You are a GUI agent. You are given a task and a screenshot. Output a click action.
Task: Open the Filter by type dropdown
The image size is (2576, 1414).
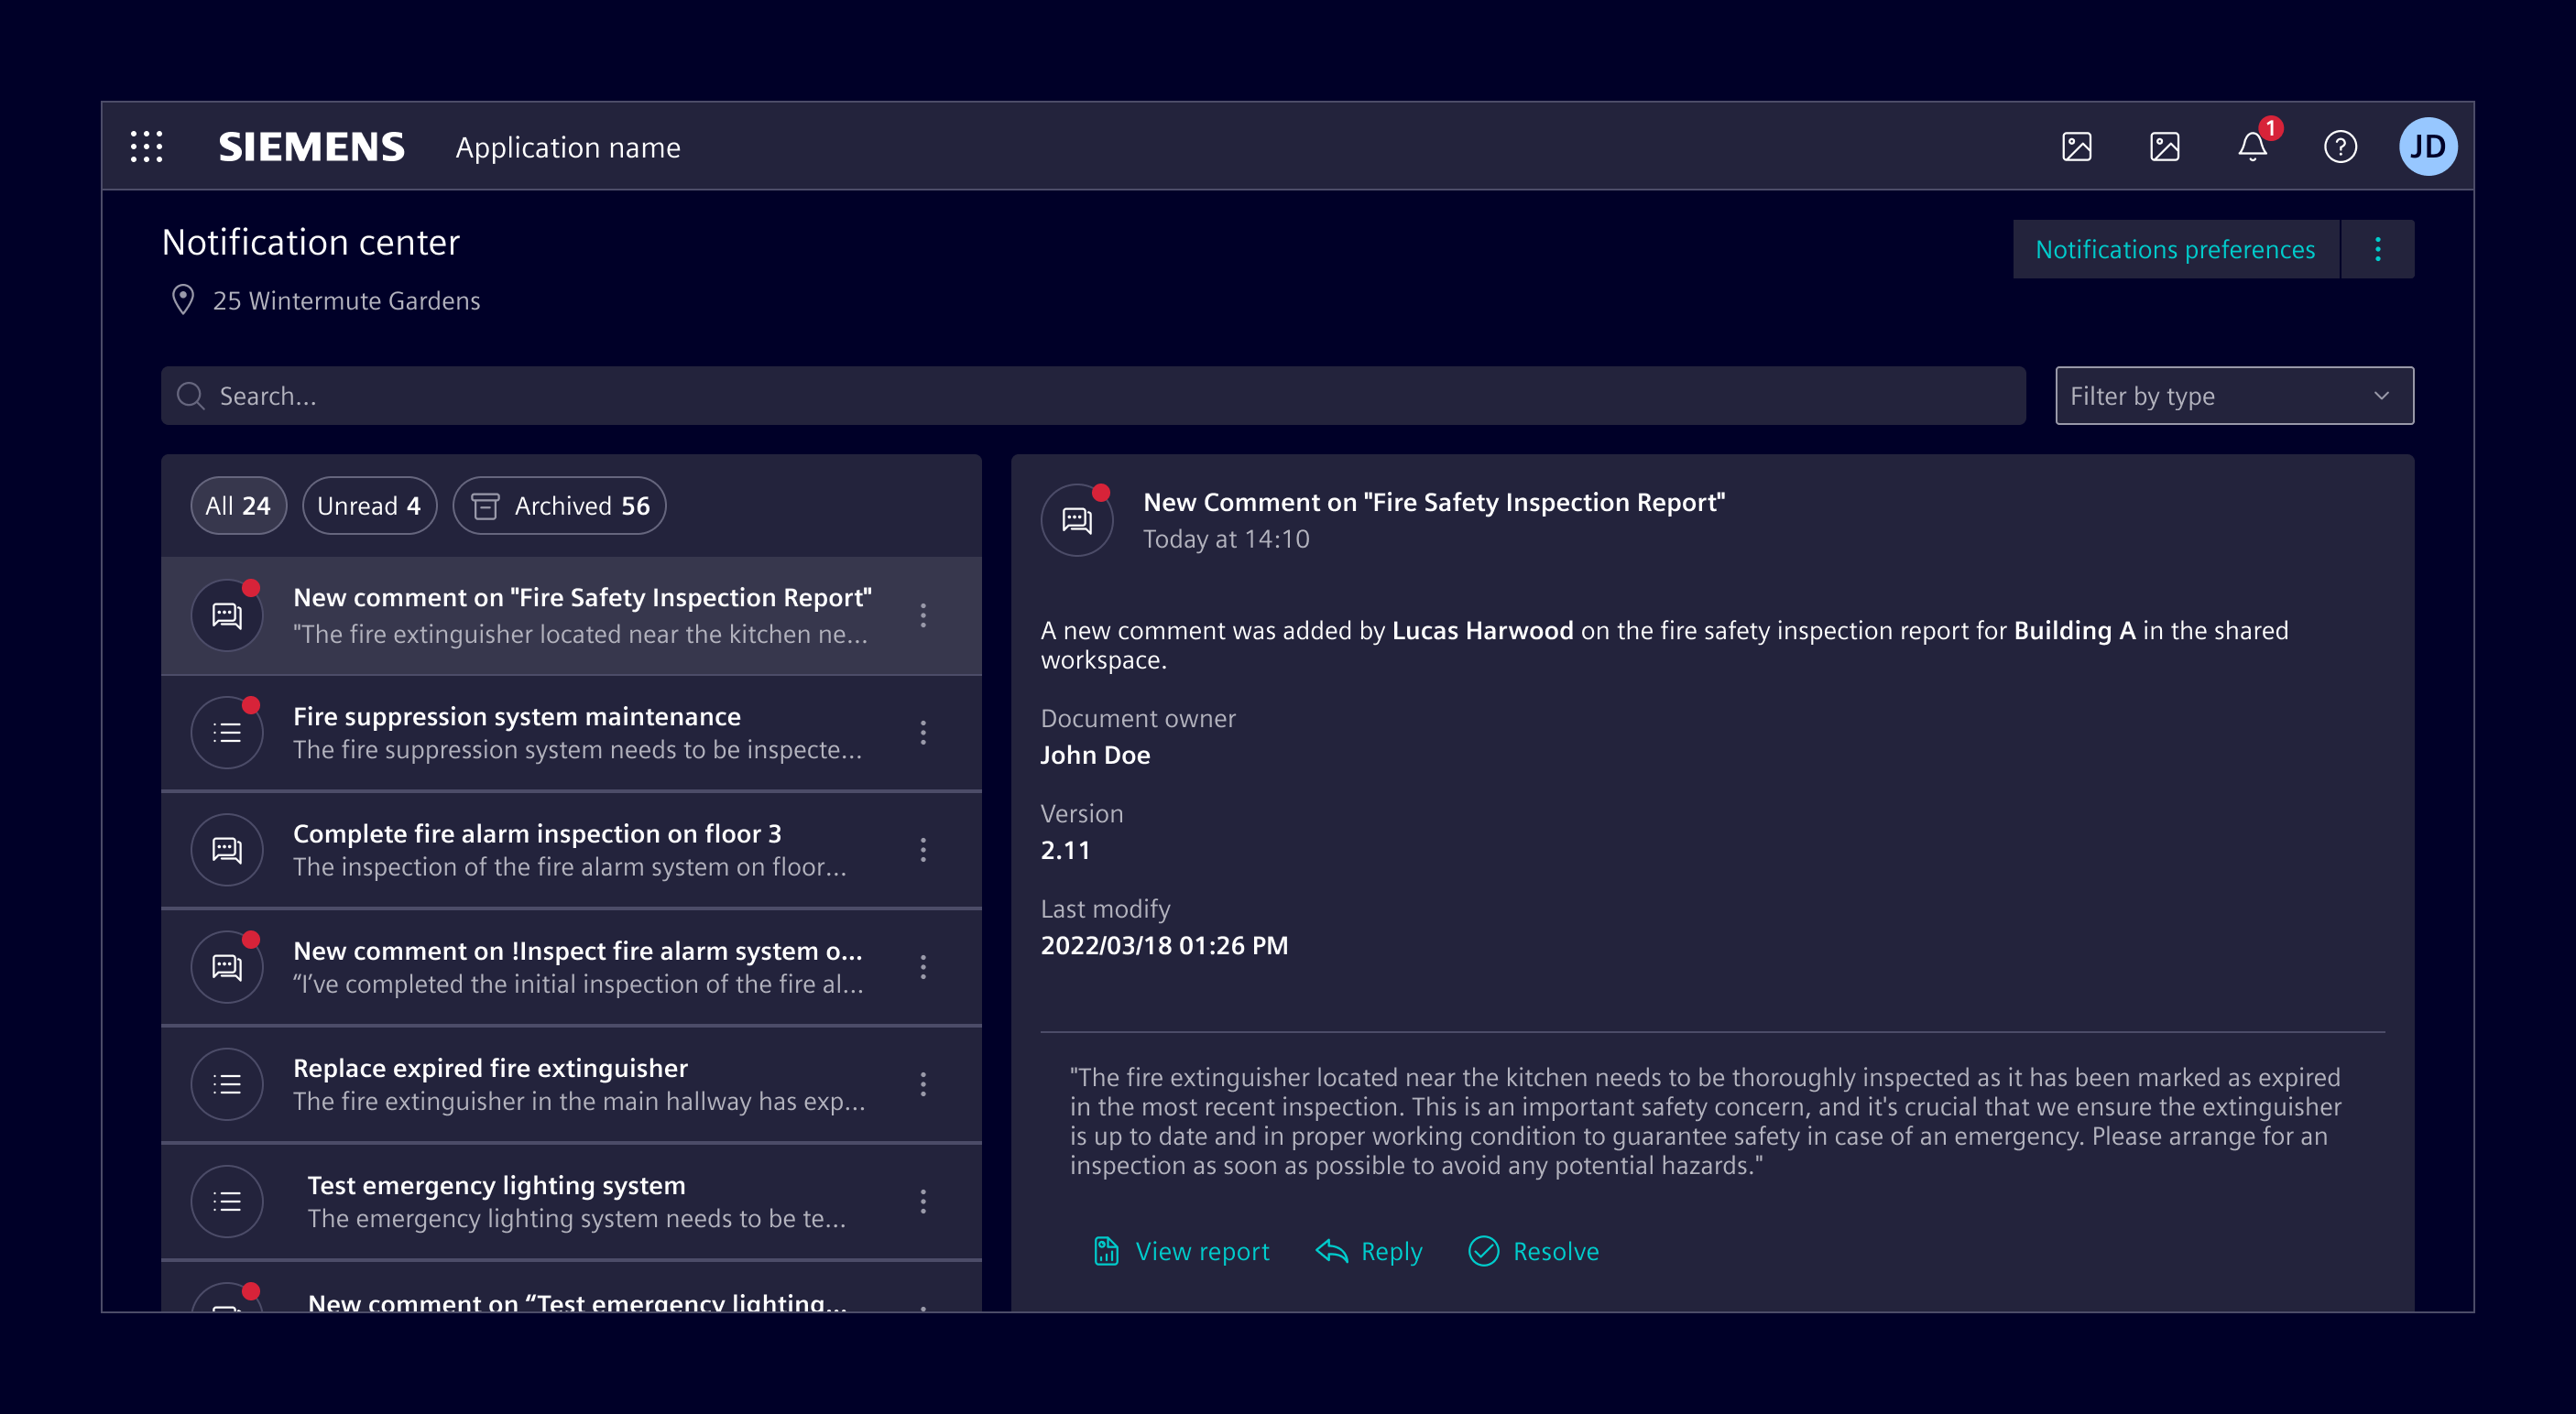[2233, 395]
